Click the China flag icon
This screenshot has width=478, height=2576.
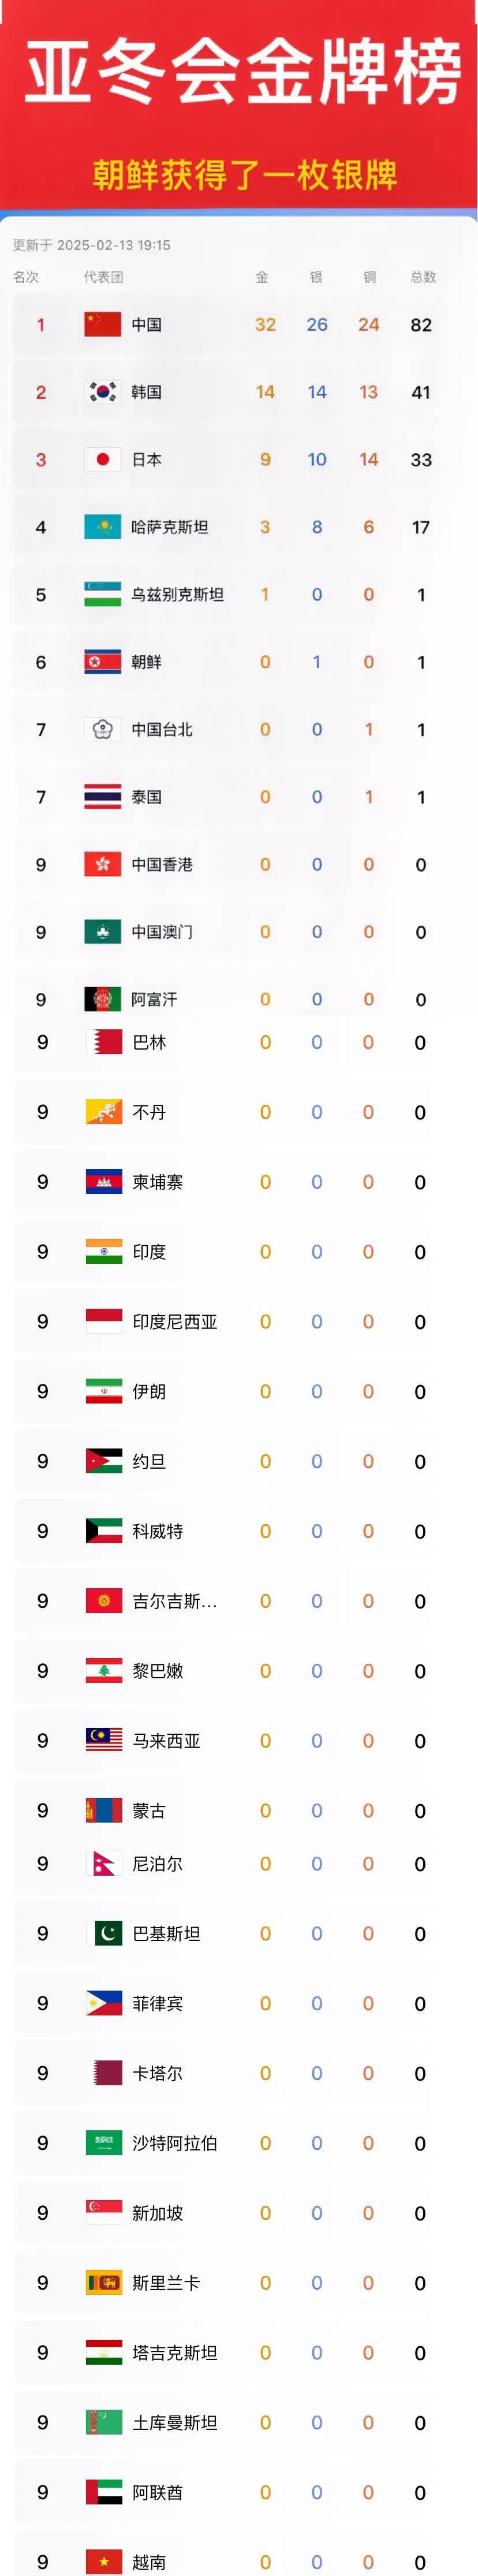pyautogui.click(x=102, y=324)
